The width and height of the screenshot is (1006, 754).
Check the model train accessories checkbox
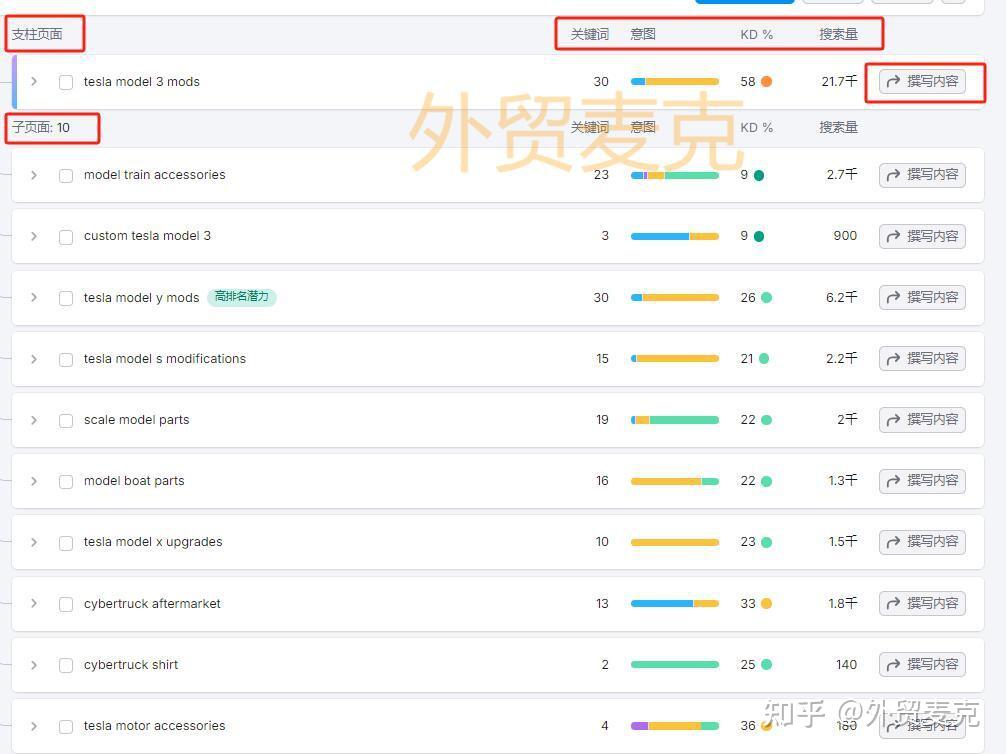point(65,176)
